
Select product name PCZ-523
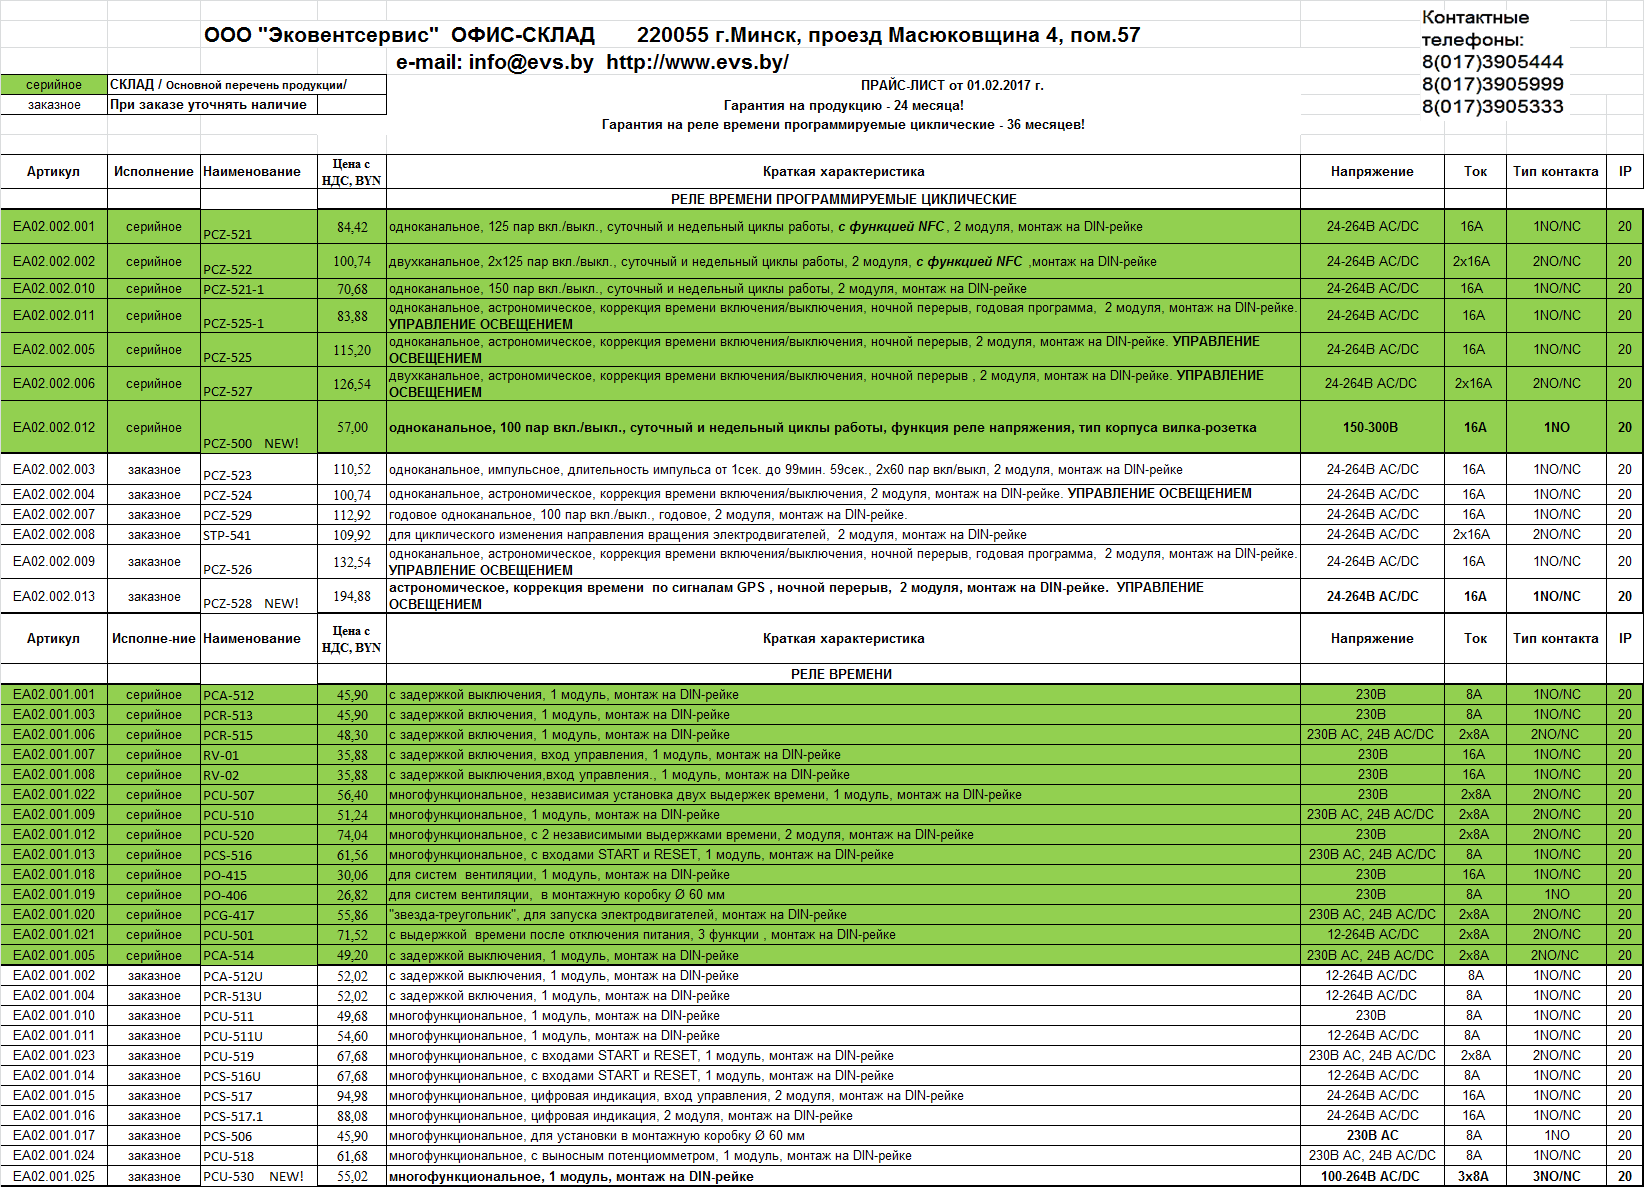coord(227,476)
